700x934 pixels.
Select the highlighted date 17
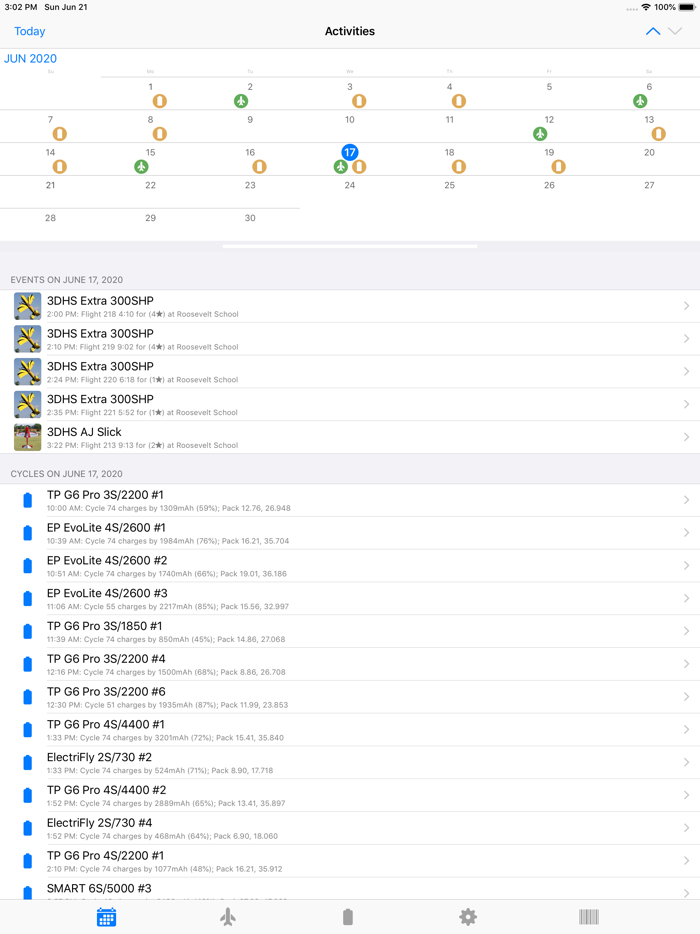click(x=350, y=152)
